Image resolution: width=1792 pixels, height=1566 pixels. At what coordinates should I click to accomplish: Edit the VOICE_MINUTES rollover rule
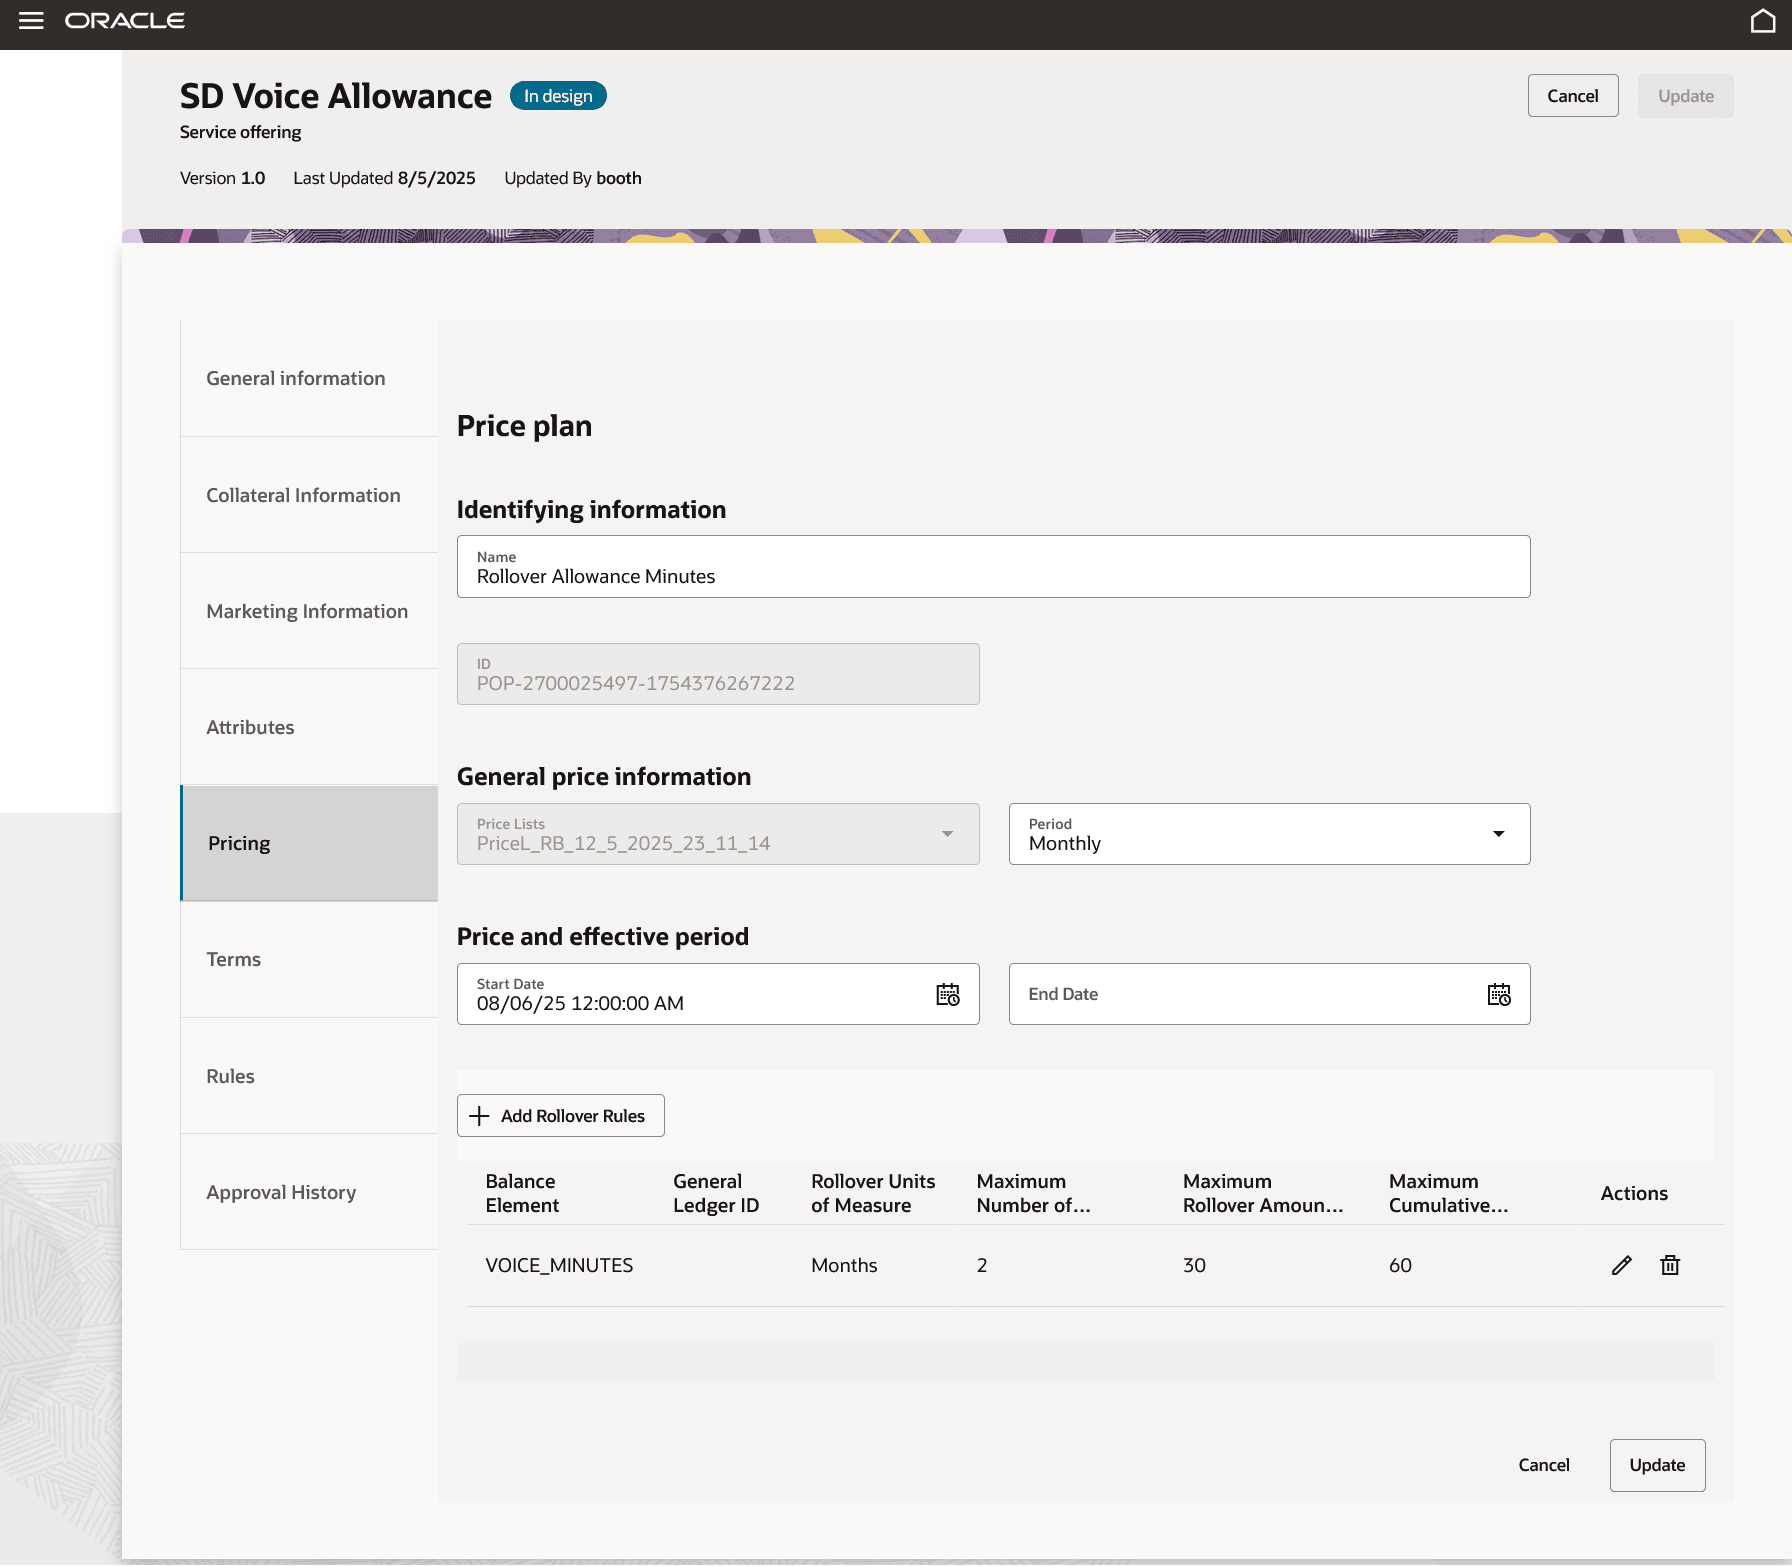tap(1621, 1265)
